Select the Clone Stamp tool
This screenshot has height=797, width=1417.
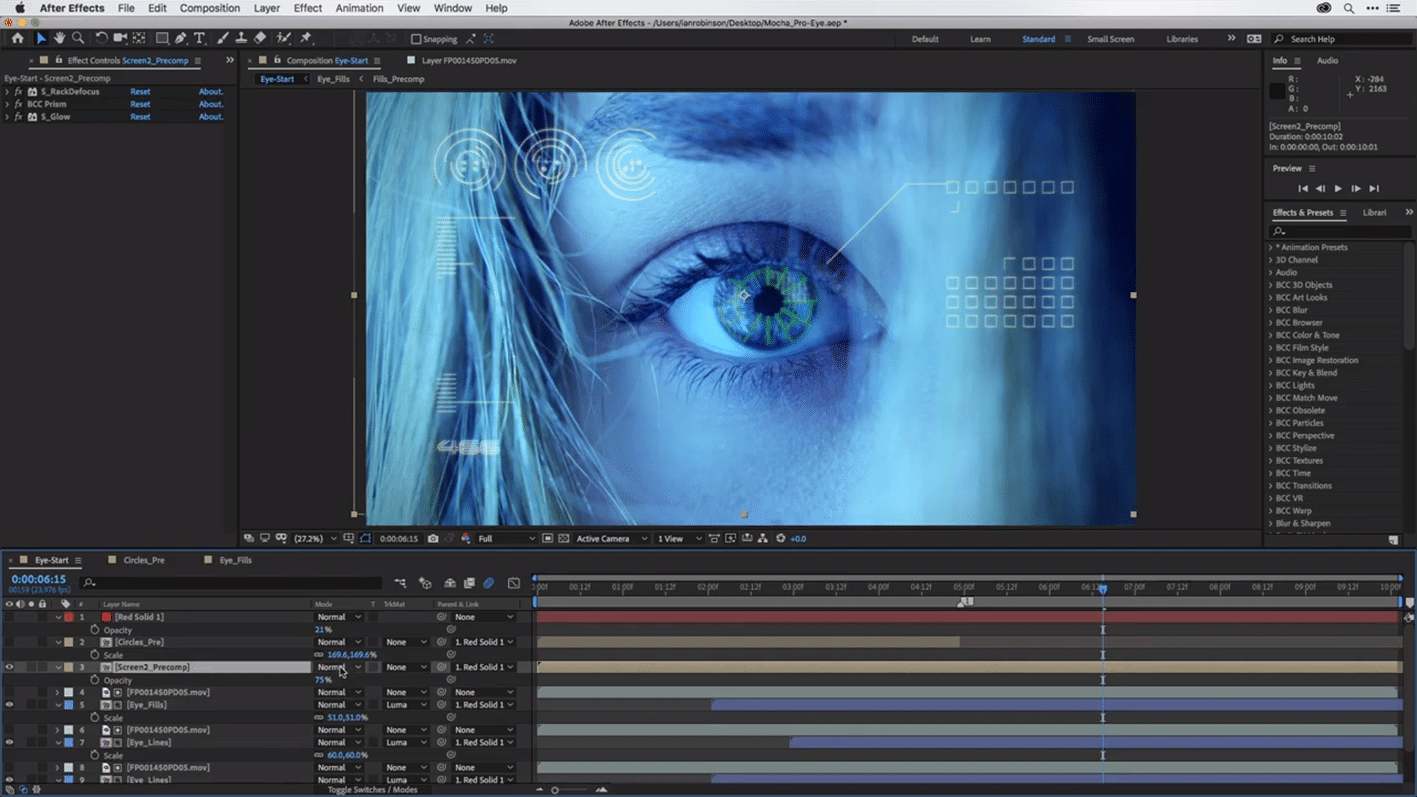coord(241,38)
